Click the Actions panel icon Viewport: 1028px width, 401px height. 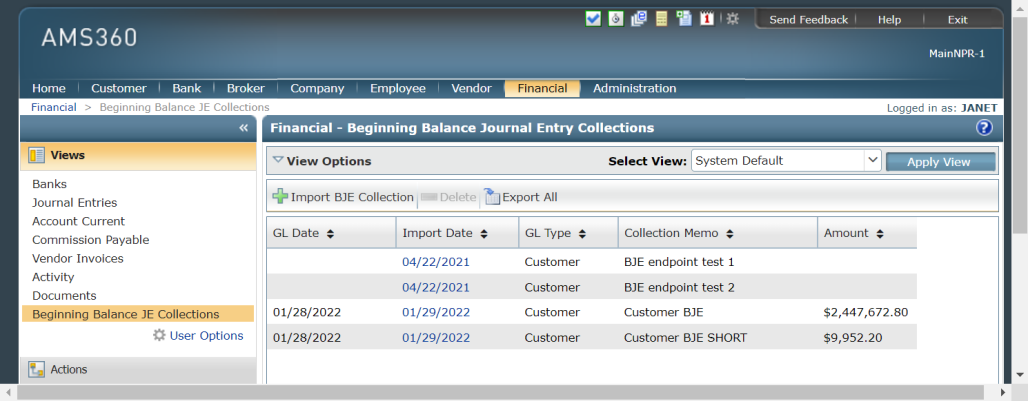click(x=37, y=370)
